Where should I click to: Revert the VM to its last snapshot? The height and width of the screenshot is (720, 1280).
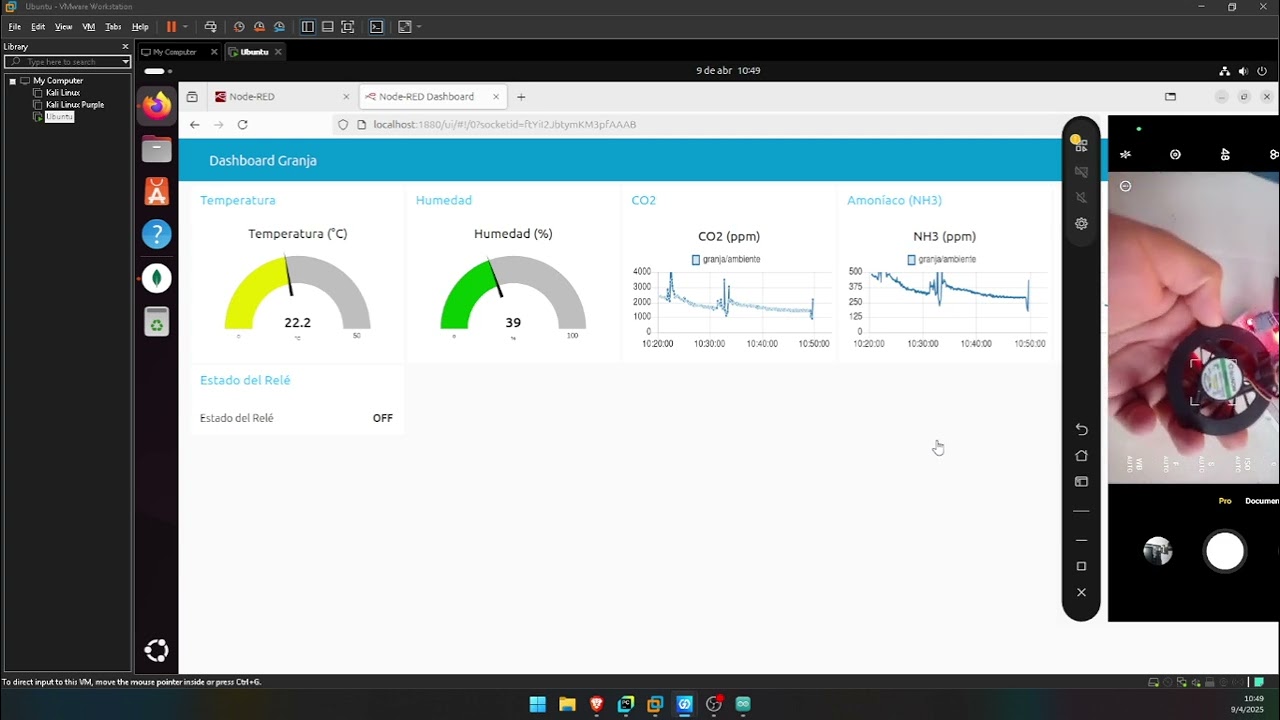[259, 27]
